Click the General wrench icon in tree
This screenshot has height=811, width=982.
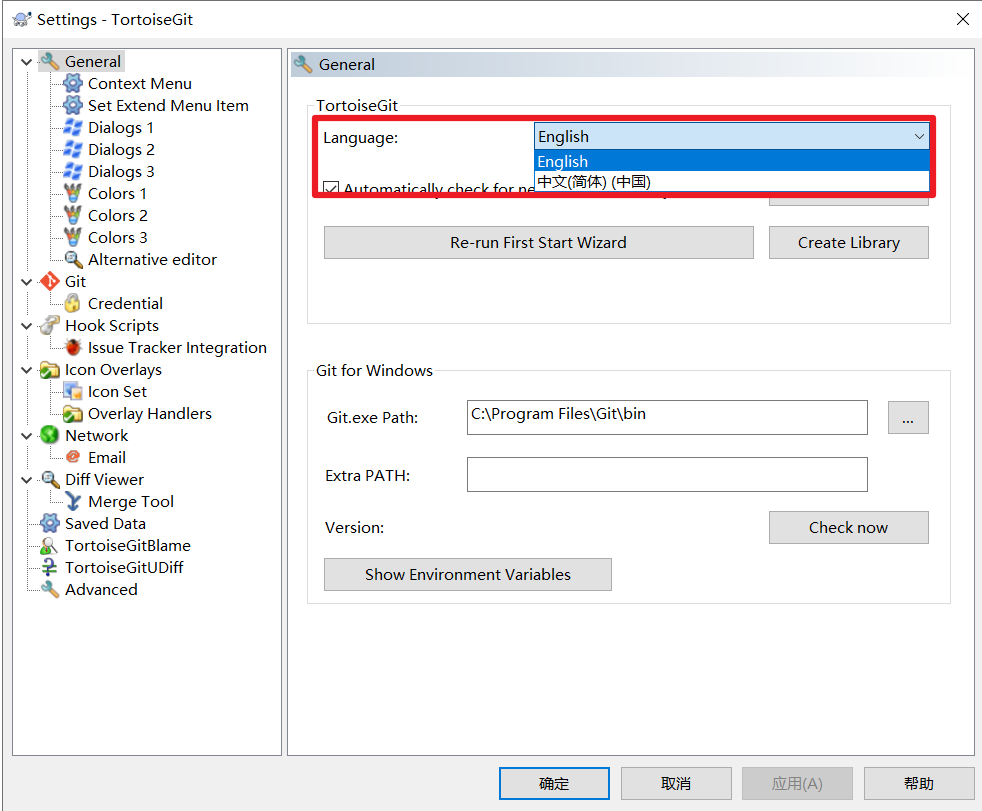click(x=50, y=61)
